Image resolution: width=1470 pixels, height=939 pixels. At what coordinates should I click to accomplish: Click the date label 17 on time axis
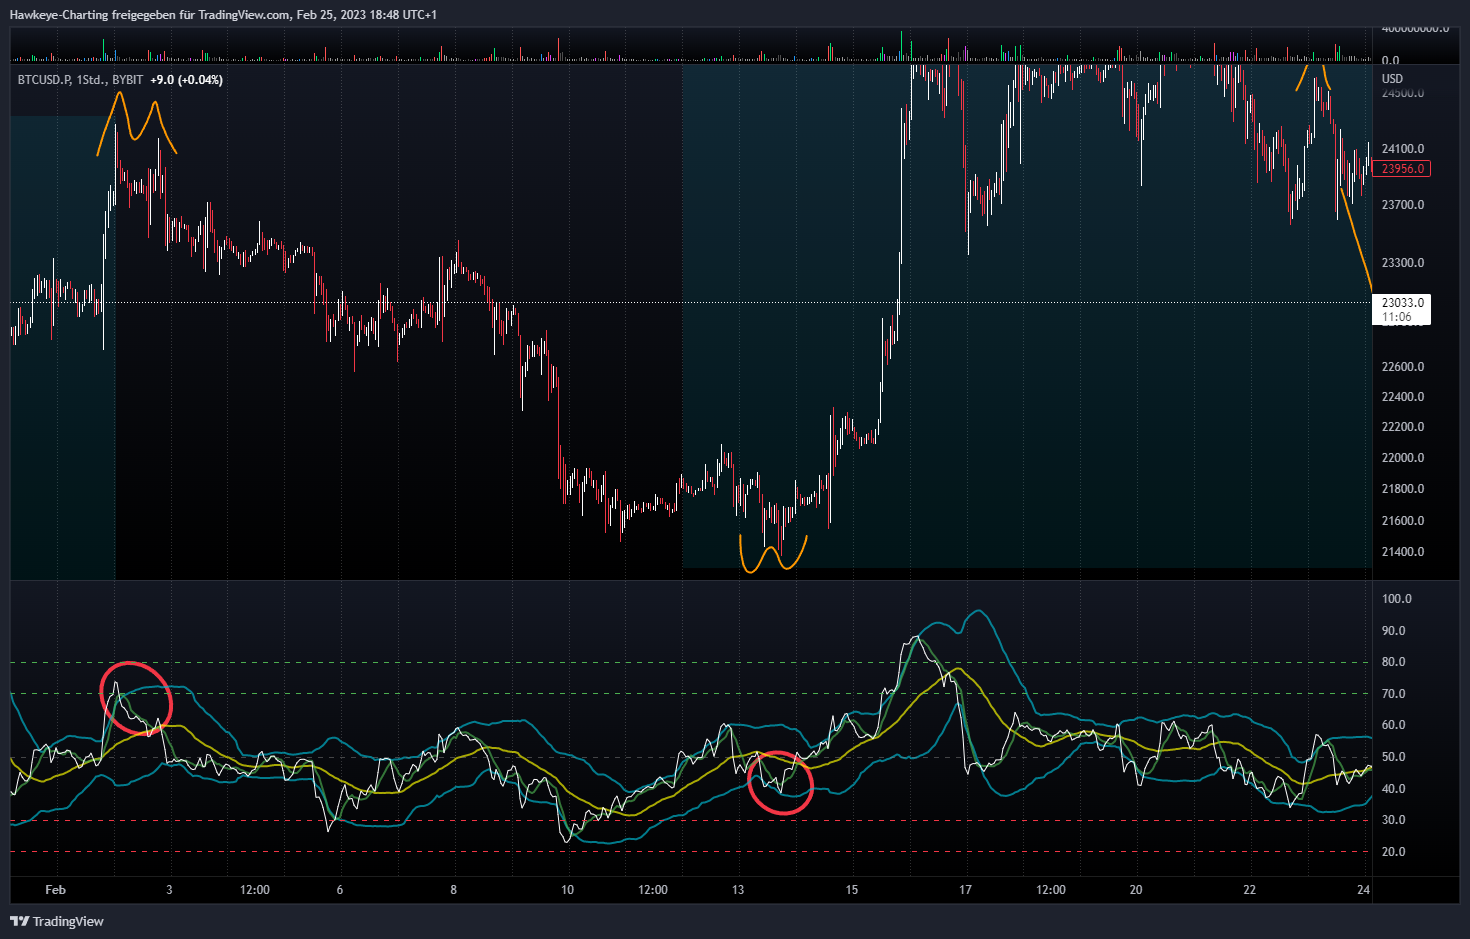pyautogui.click(x=965, y=890)
